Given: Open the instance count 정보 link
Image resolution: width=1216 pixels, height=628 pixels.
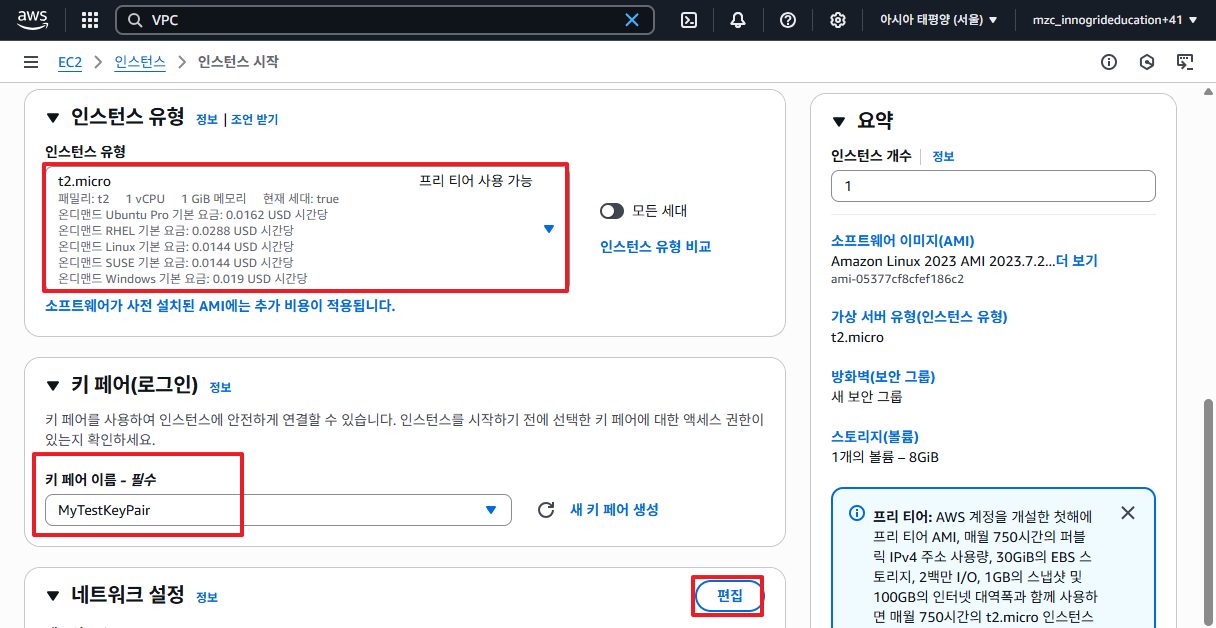Looking at the screenshot, I should [x=943, y=157].
